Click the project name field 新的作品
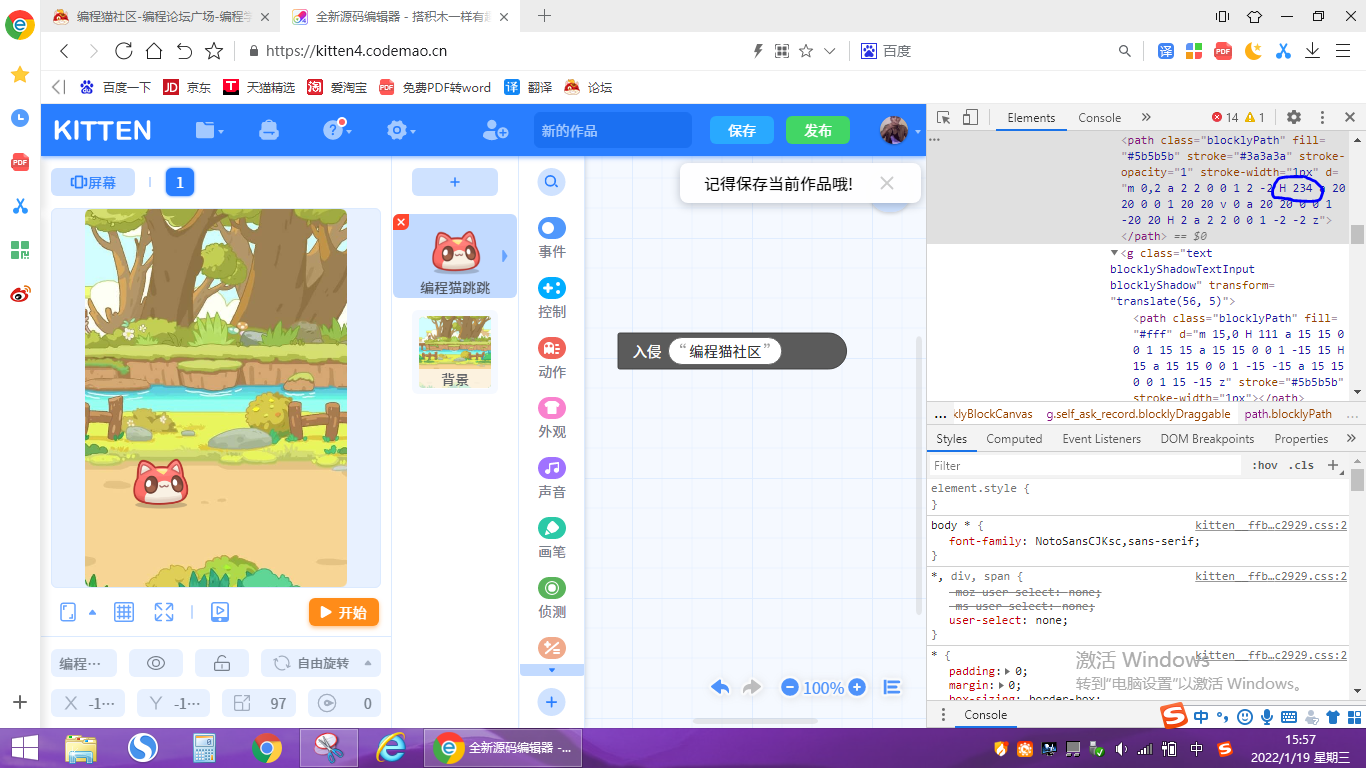 coord(611,130)
